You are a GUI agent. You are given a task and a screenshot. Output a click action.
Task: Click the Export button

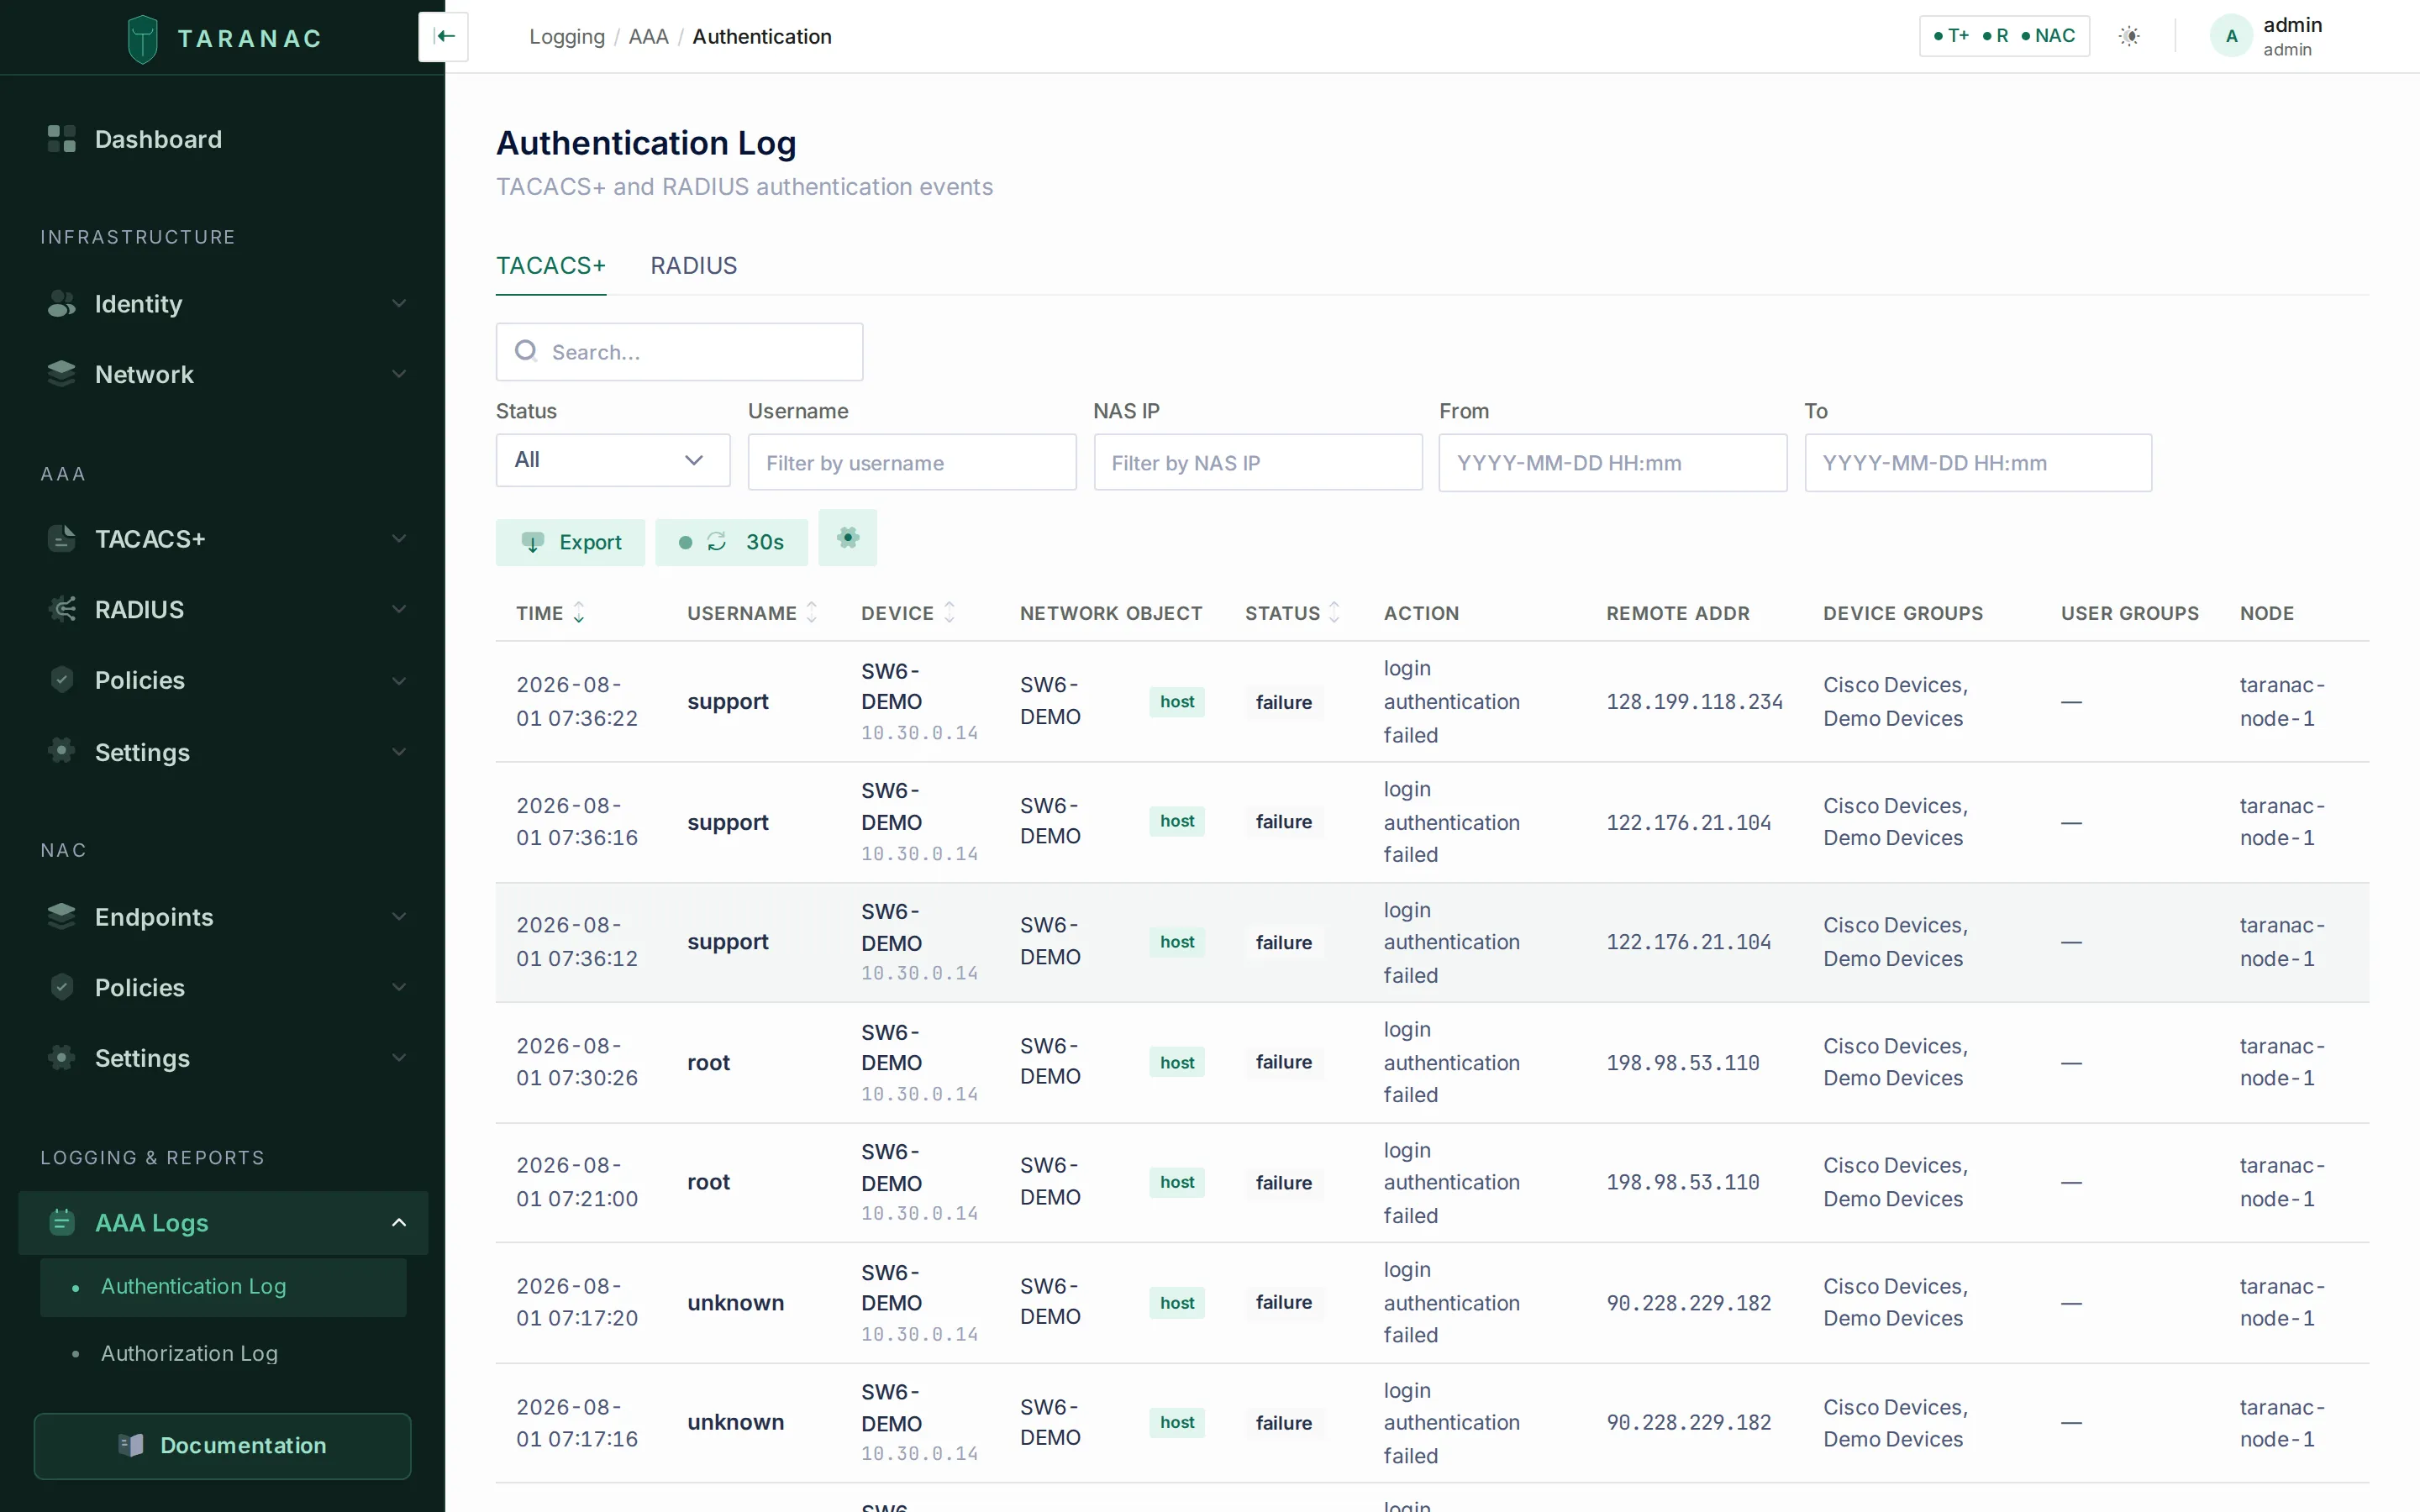[570, 542]
